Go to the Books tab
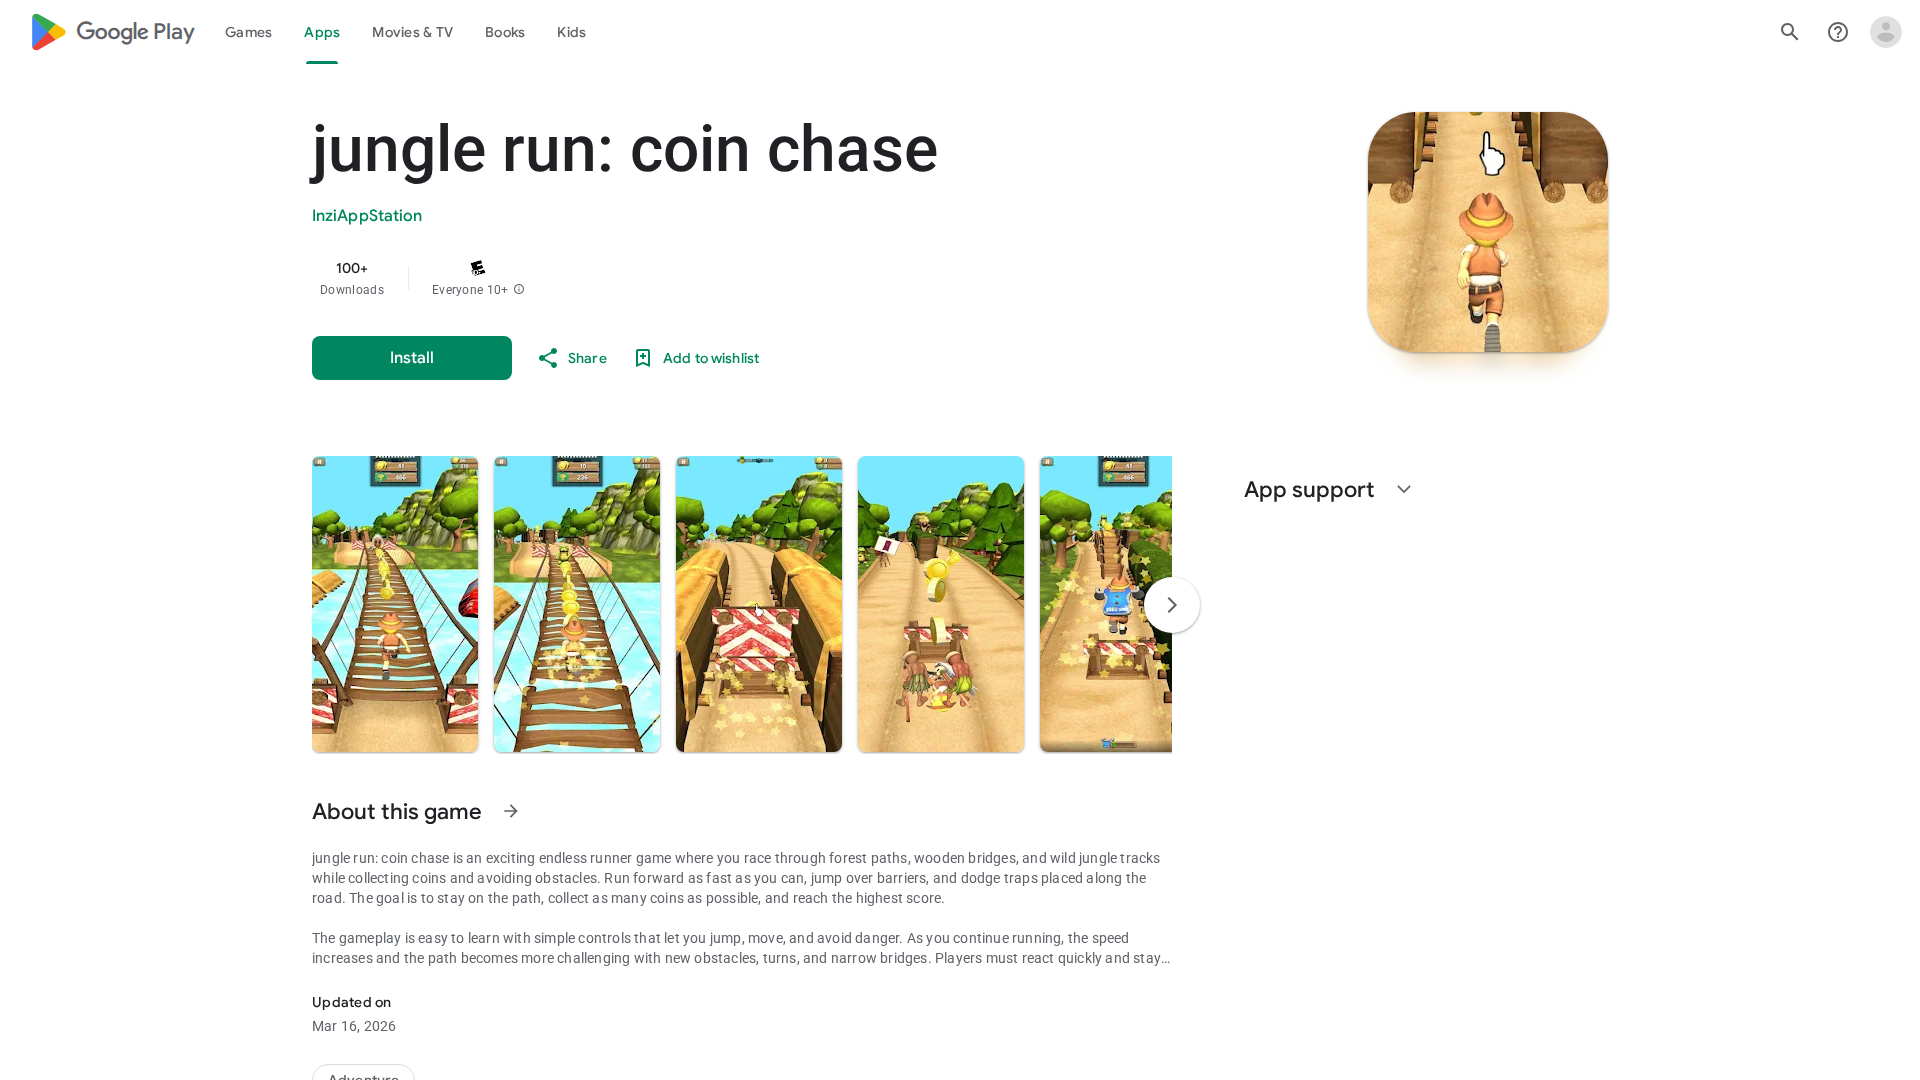 pos(504,32)
